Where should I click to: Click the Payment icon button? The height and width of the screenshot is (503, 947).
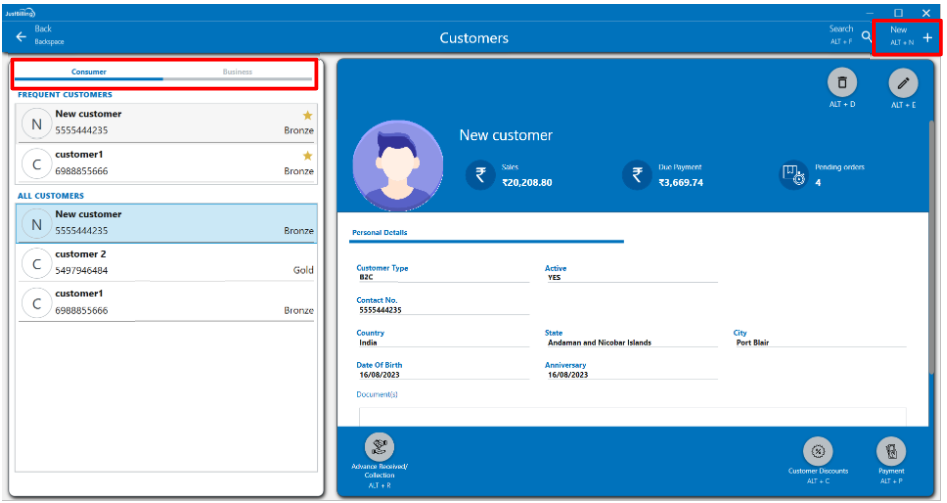(890, 451)
